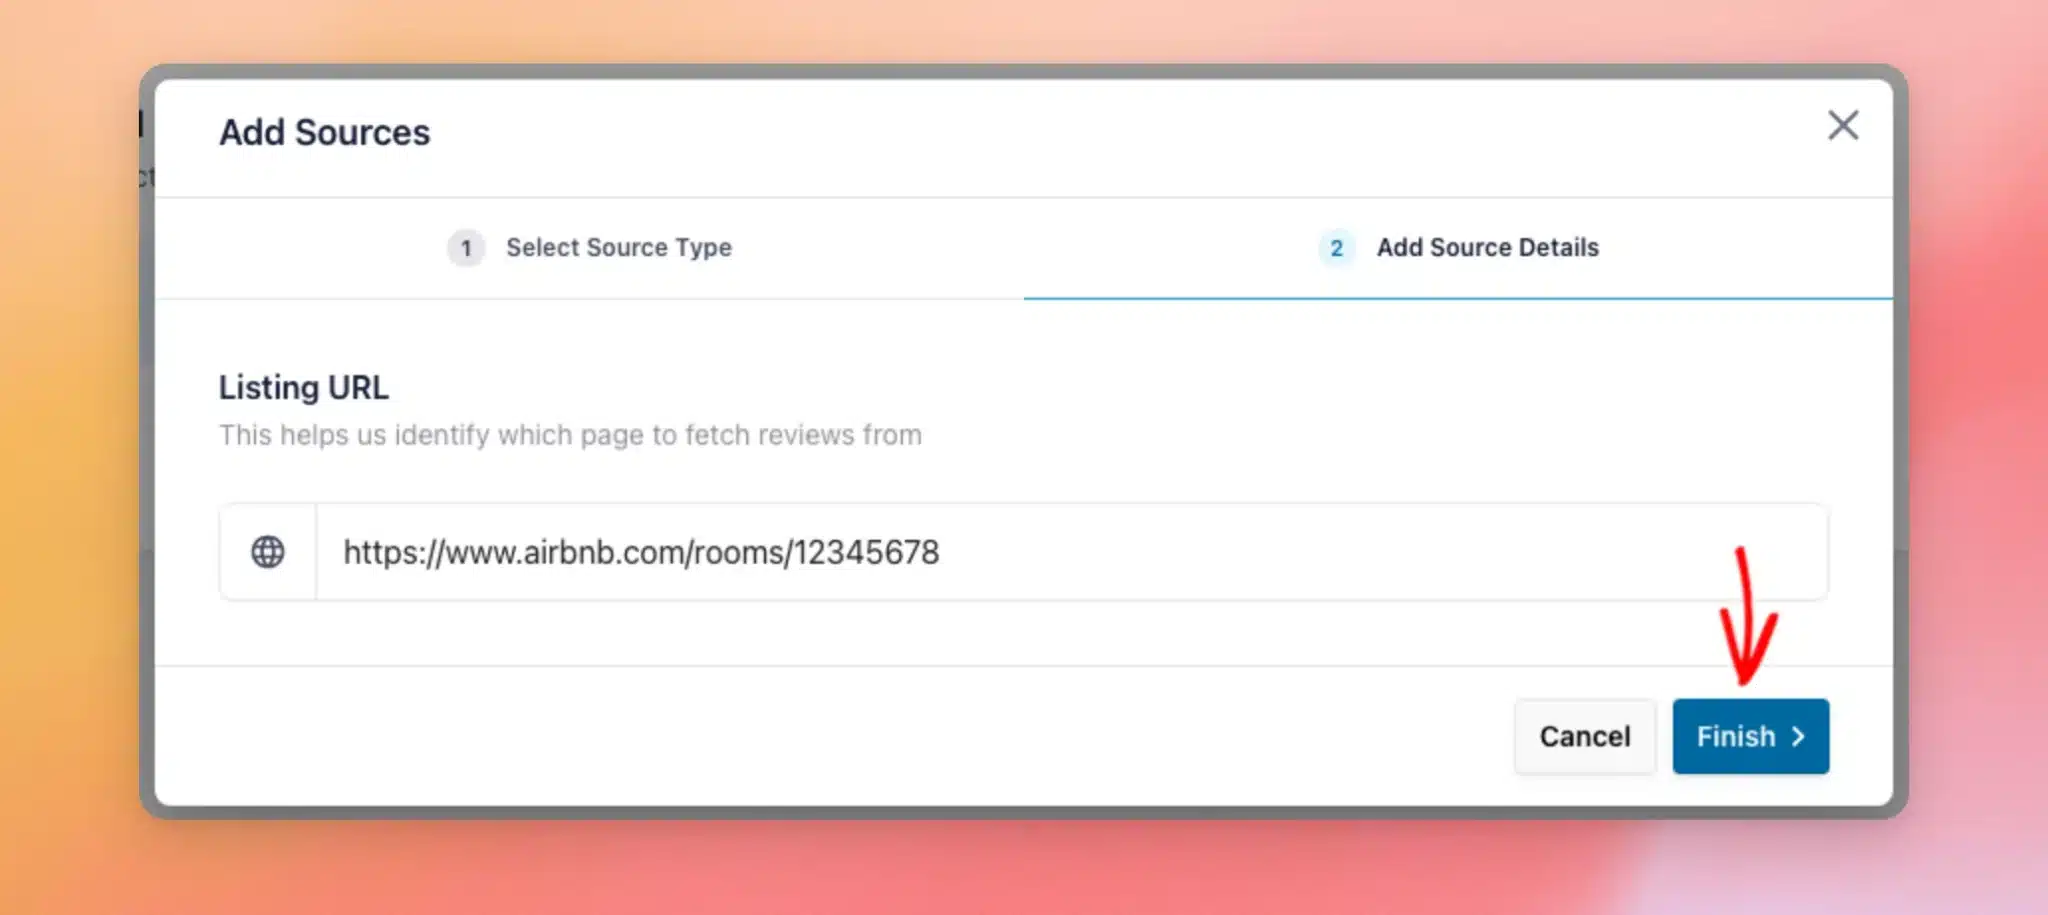Click the Cancel button

tap(1585, 737)
